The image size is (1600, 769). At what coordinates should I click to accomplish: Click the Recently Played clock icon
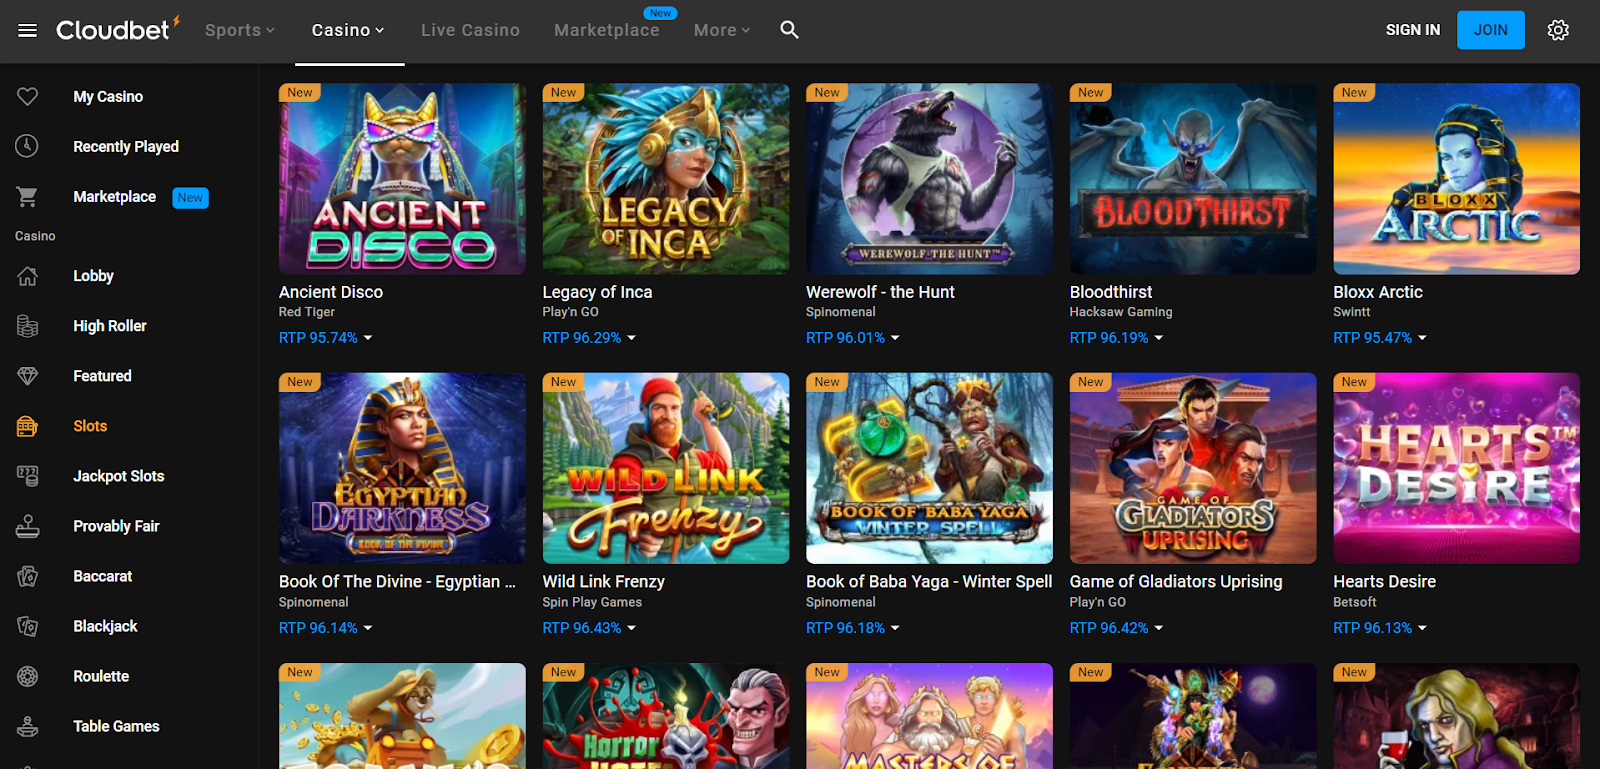[x=28, y=146]
